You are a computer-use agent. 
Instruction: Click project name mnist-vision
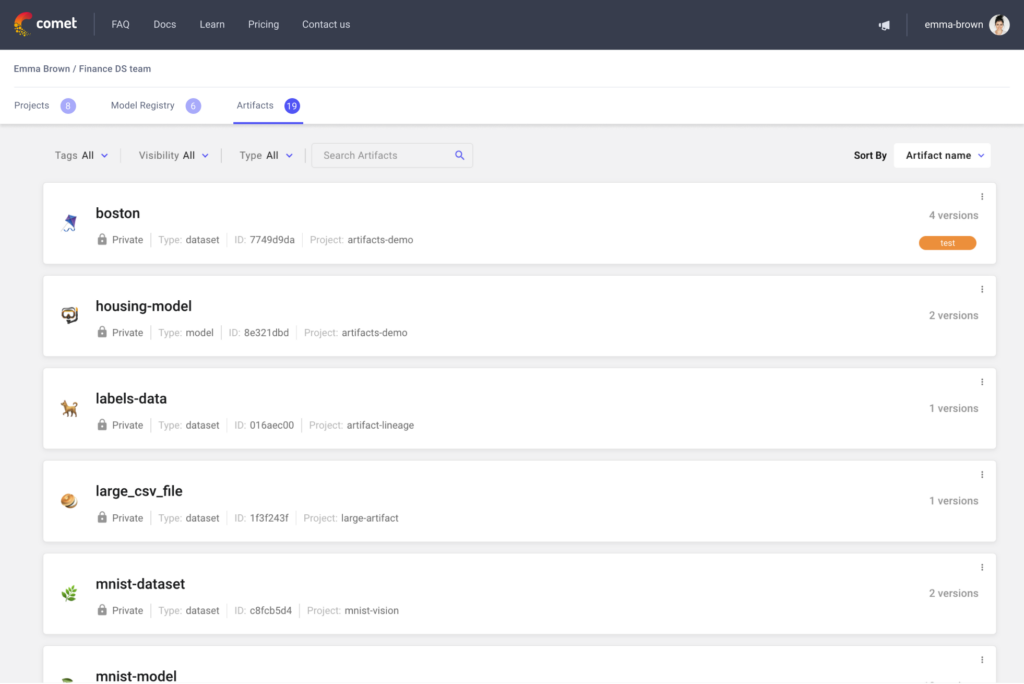point(372,611)
